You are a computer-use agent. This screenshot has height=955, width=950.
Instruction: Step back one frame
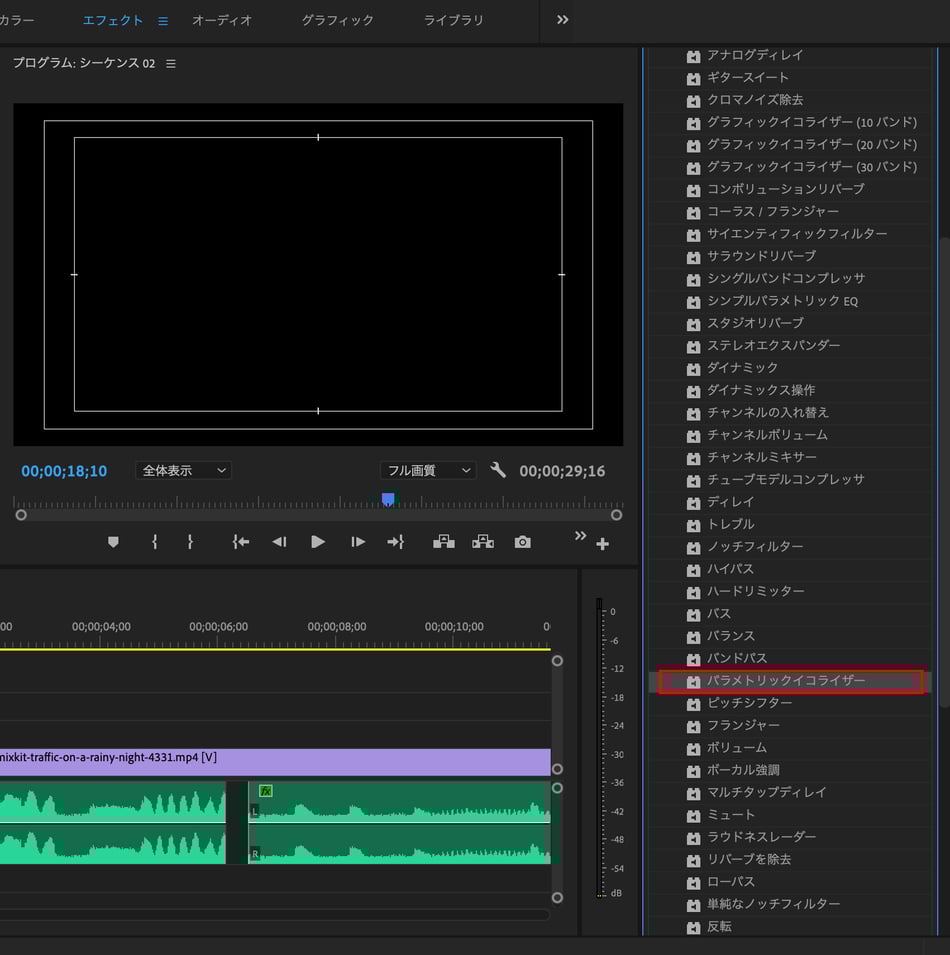[x=279, y=542]
